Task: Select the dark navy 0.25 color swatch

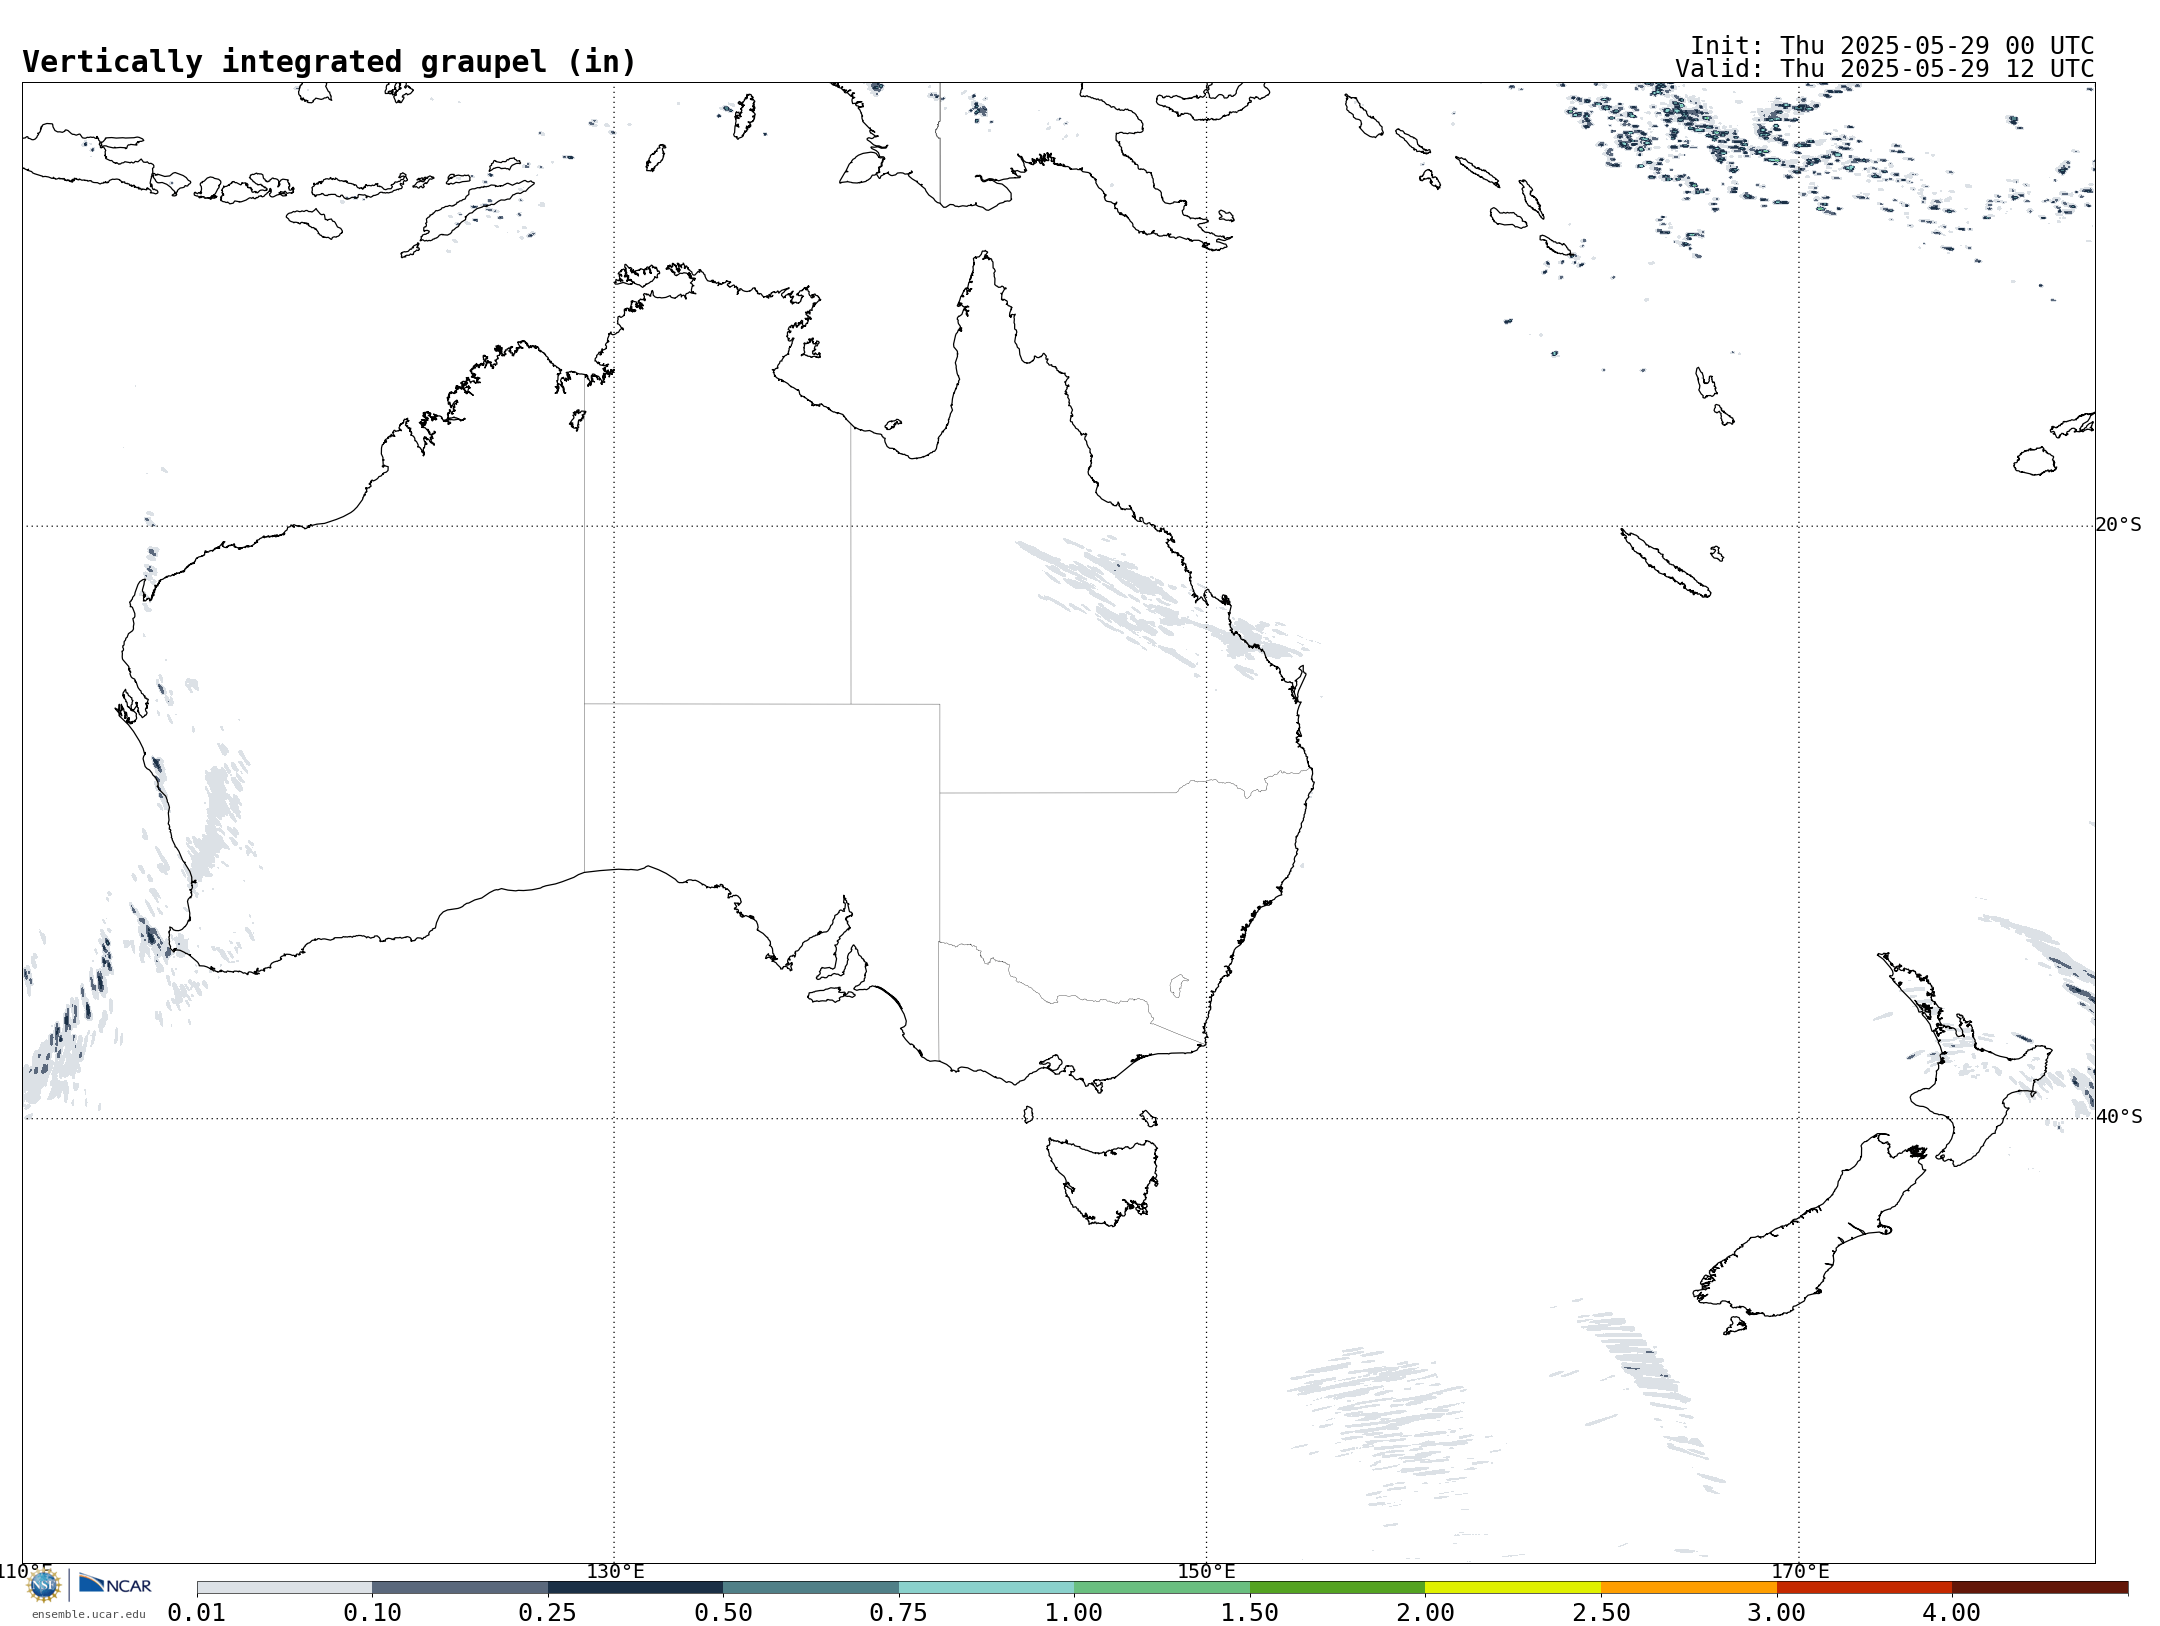Action: (636, 1588)
